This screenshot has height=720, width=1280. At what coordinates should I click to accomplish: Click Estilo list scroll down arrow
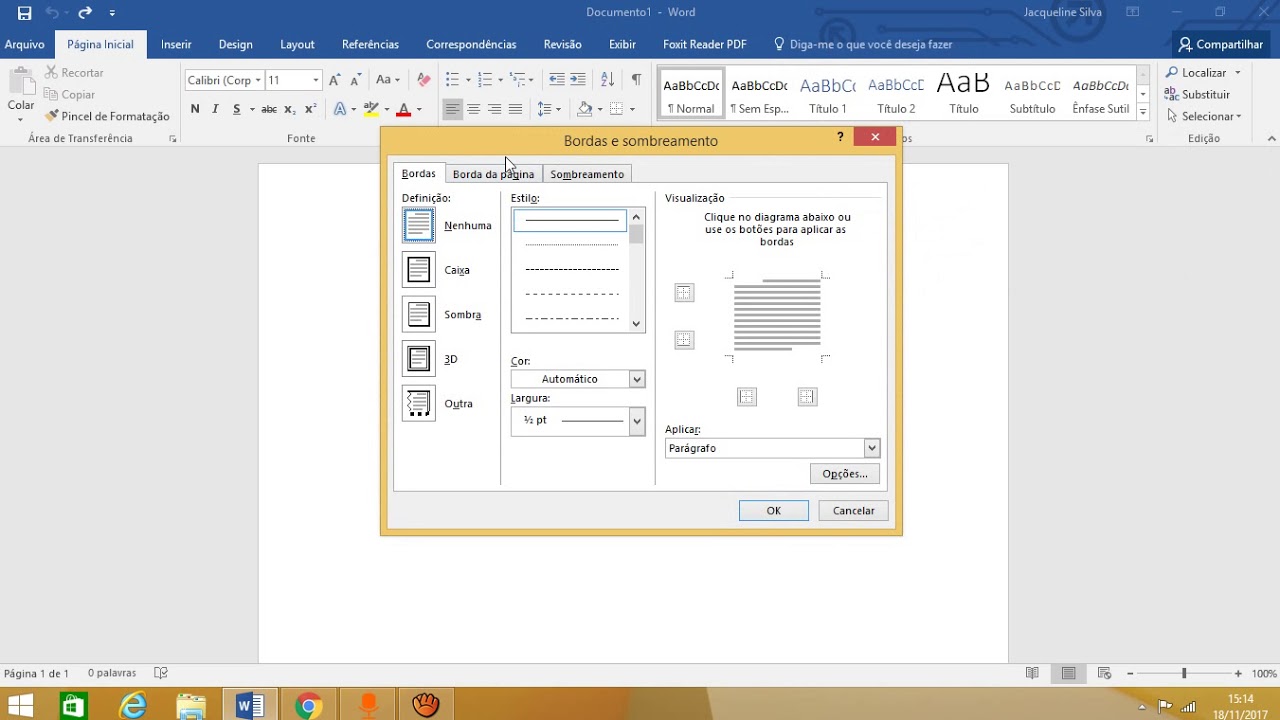[x=637, y=323]
